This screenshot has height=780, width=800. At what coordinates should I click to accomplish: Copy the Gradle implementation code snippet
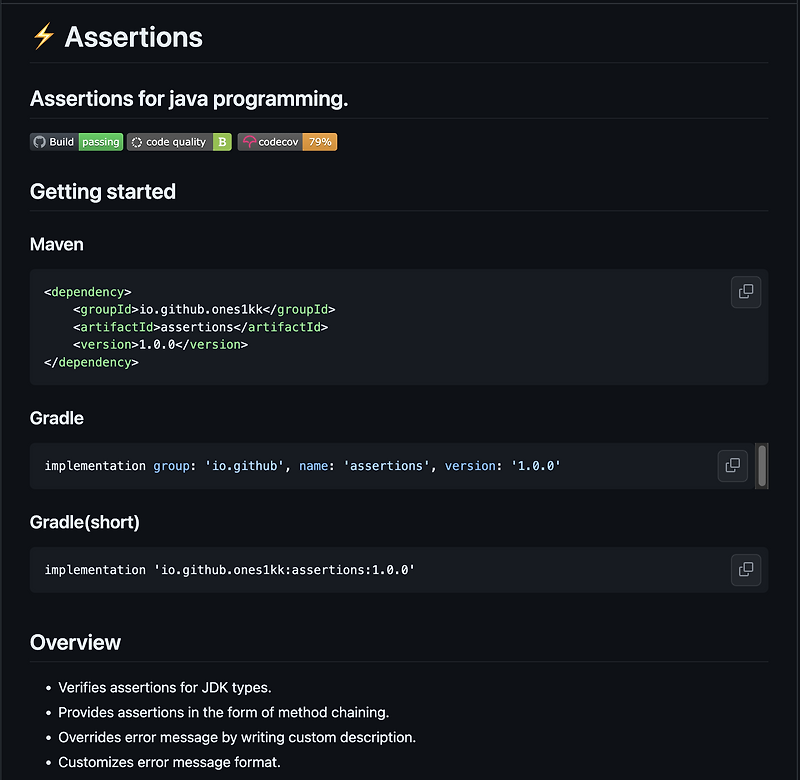tap(732, 465)
